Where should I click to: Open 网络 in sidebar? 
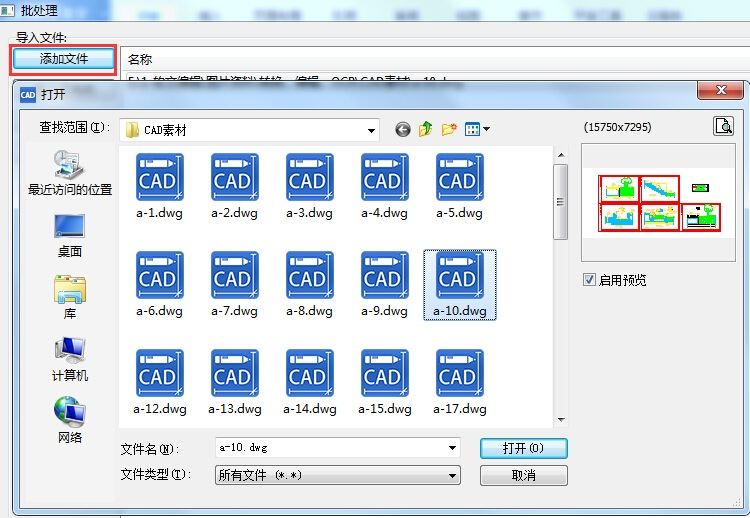tap(70, 419)
